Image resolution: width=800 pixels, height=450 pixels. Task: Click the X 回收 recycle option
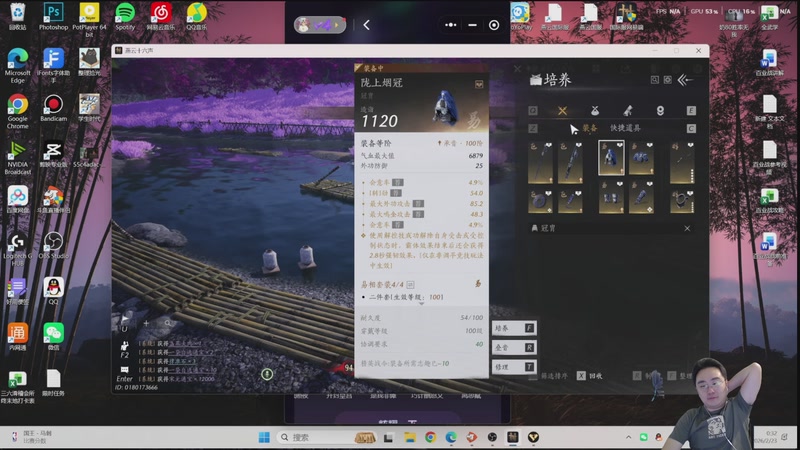[590, 376]
